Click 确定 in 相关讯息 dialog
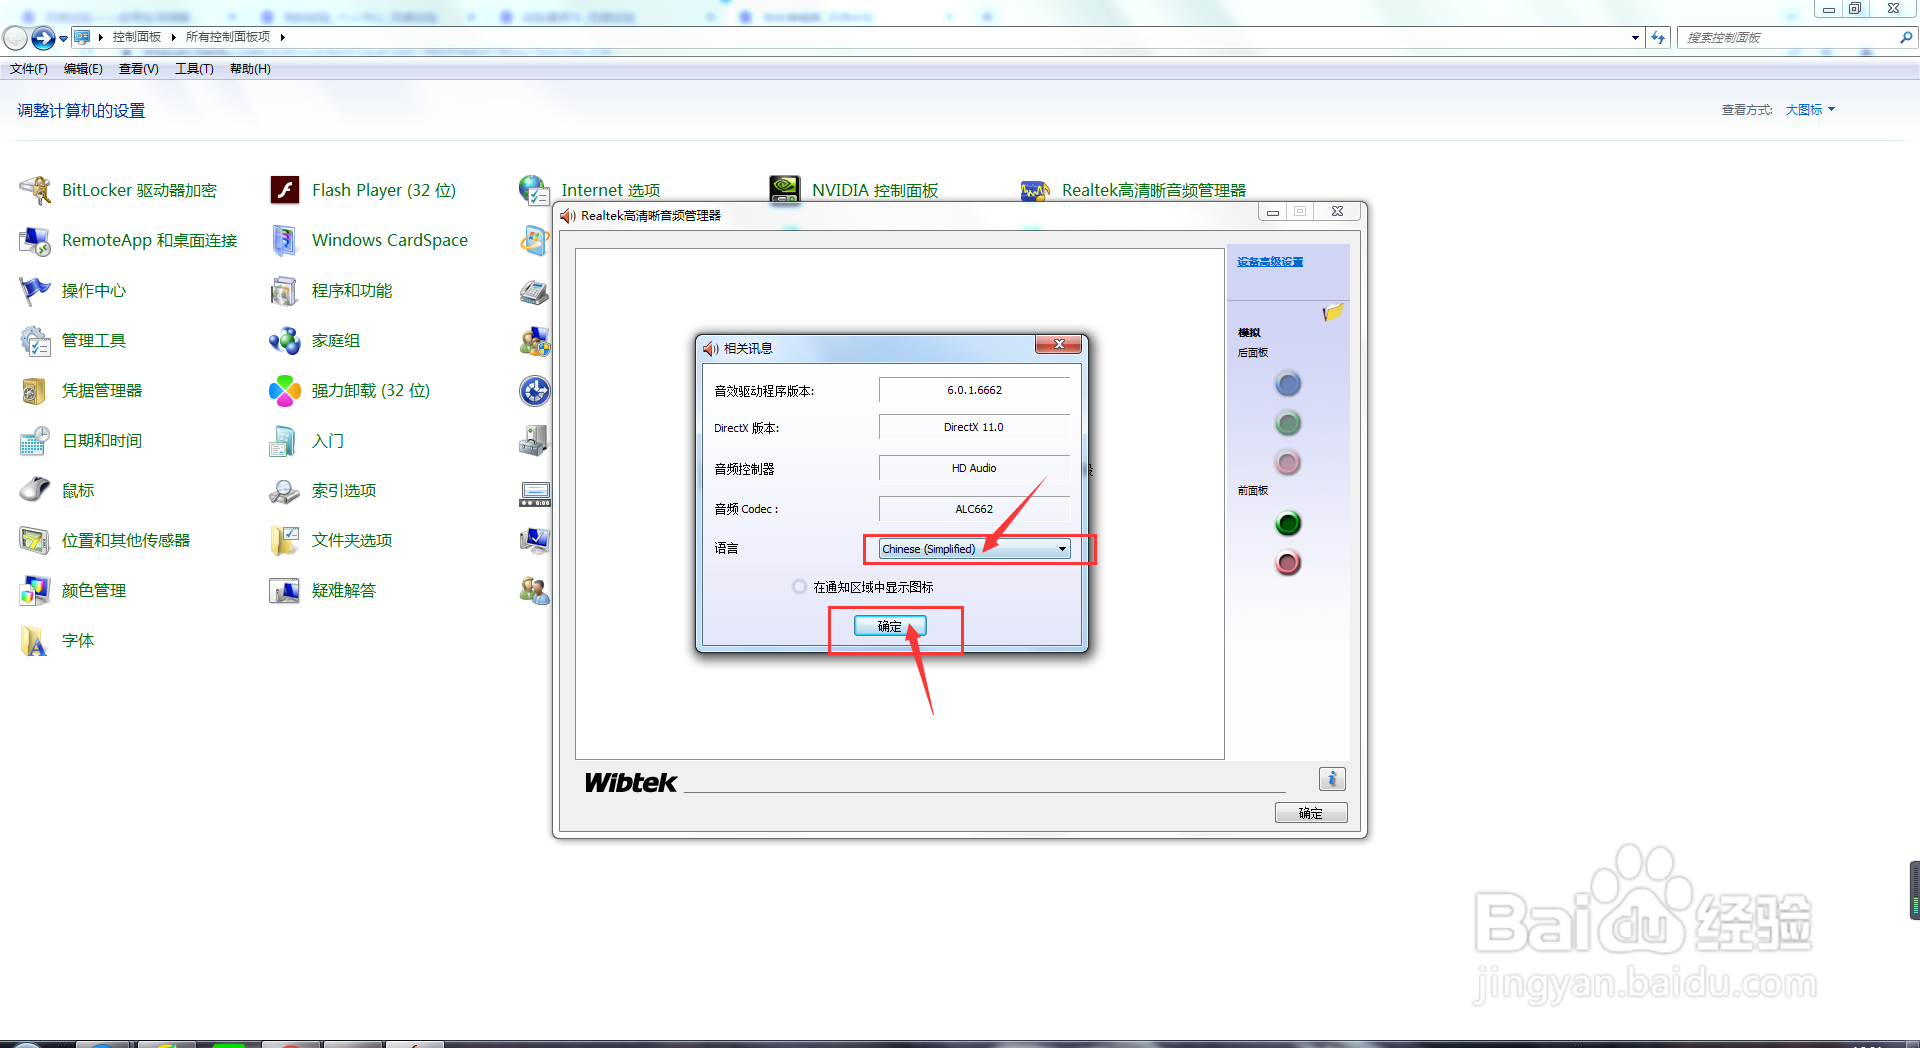 [x=890, y=626]
